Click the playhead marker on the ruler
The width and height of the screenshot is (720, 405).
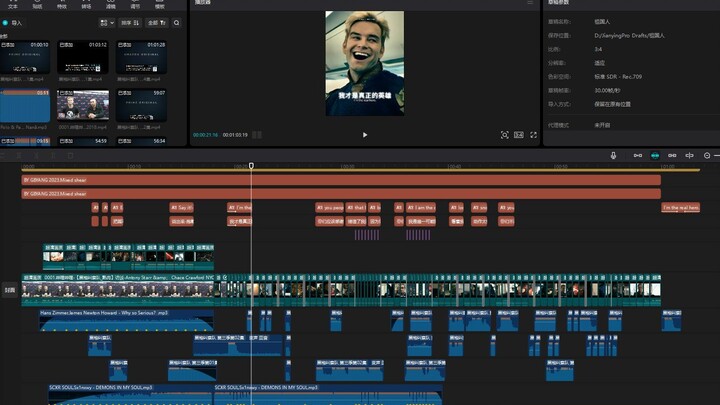pos(251,166)
